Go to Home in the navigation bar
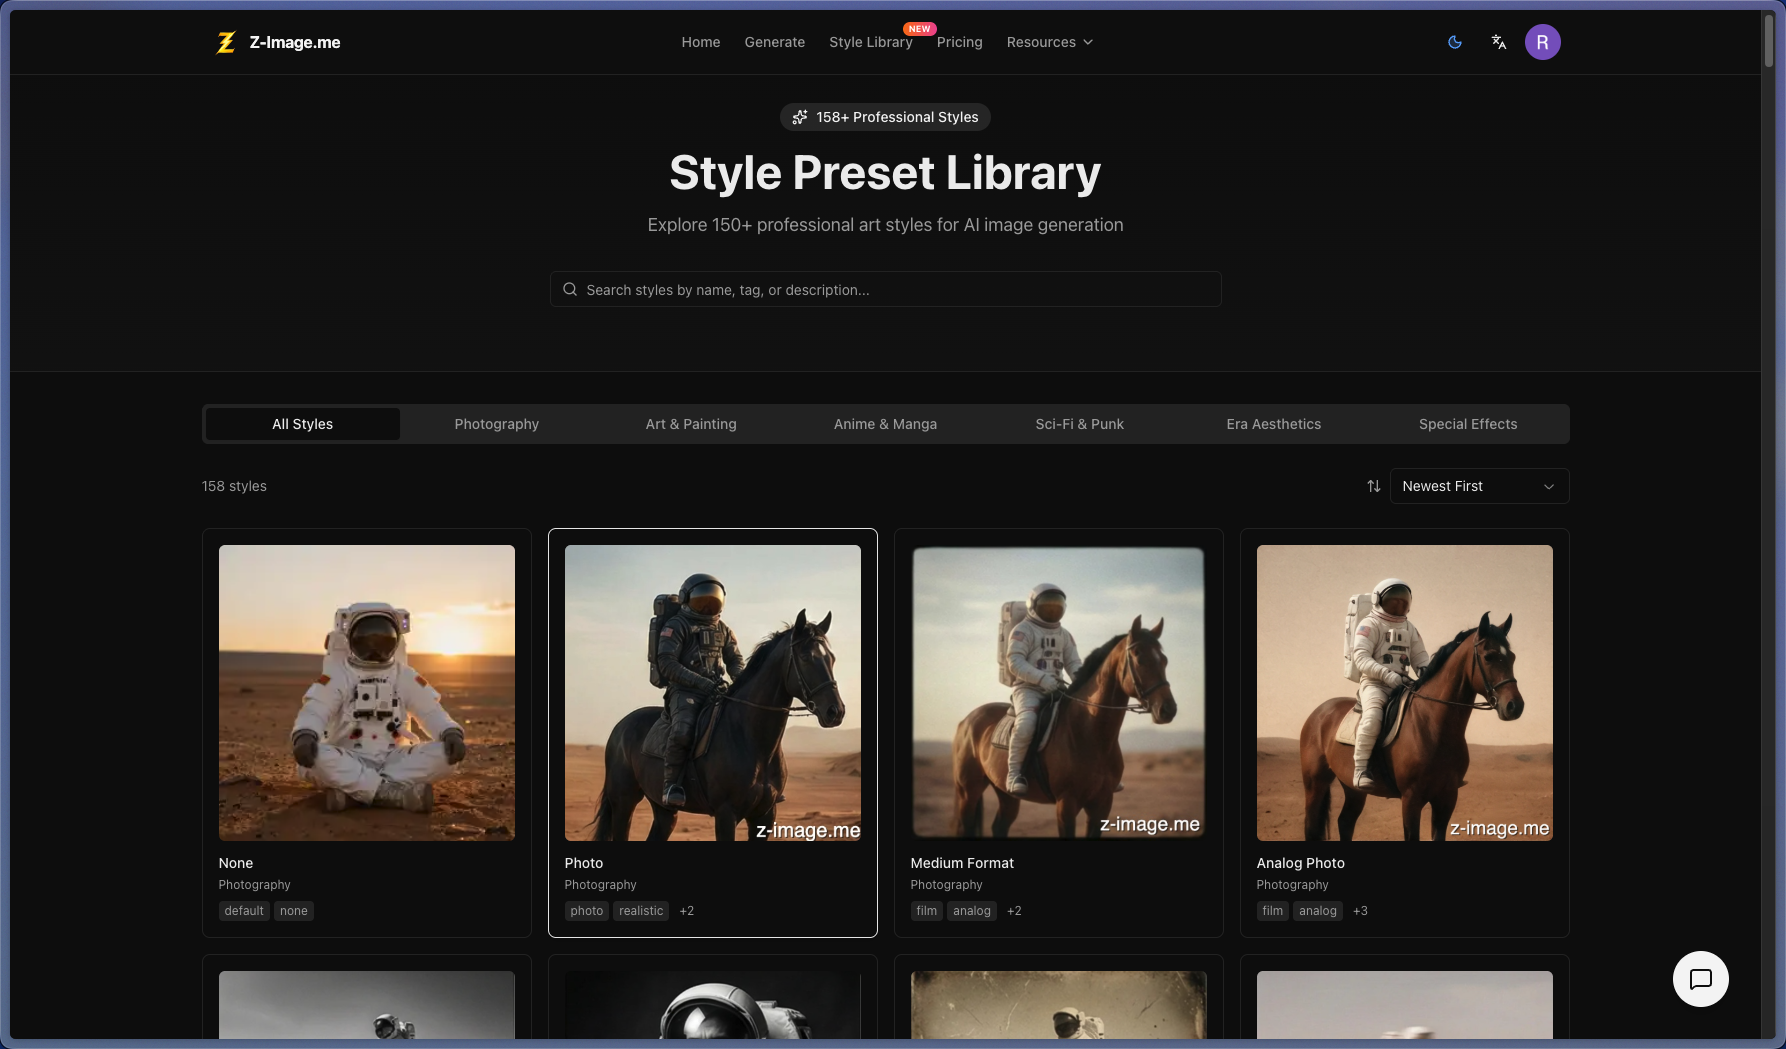Screen dimensions: 1786x1049 (700, 42)
